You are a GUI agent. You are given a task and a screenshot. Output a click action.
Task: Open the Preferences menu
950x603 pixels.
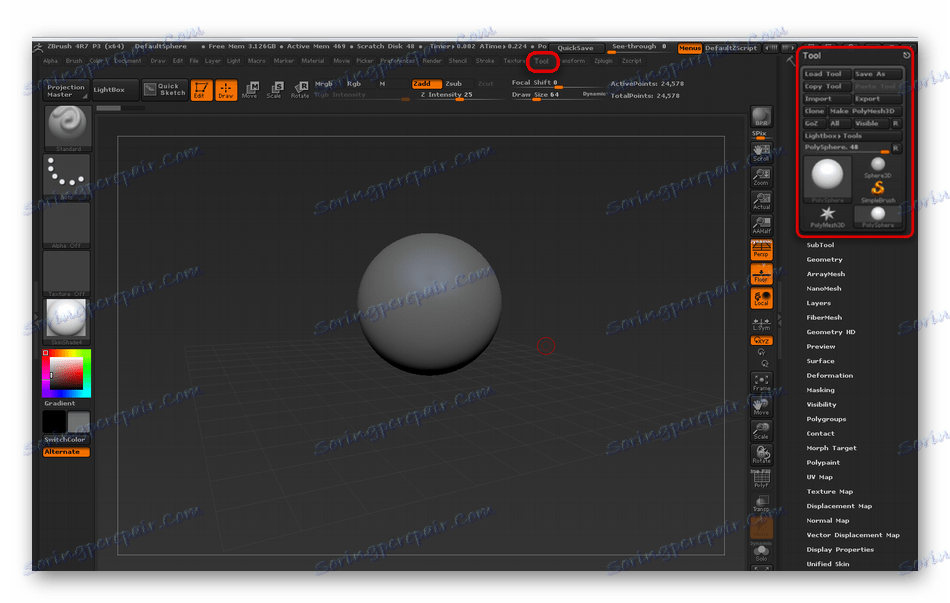coord(398,61)
